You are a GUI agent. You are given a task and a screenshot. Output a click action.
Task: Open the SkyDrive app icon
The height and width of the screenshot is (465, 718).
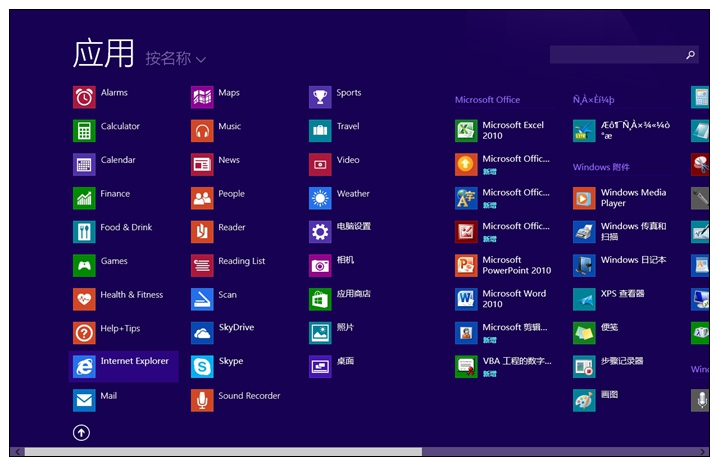pyautogui.click(x=202, y=333)
